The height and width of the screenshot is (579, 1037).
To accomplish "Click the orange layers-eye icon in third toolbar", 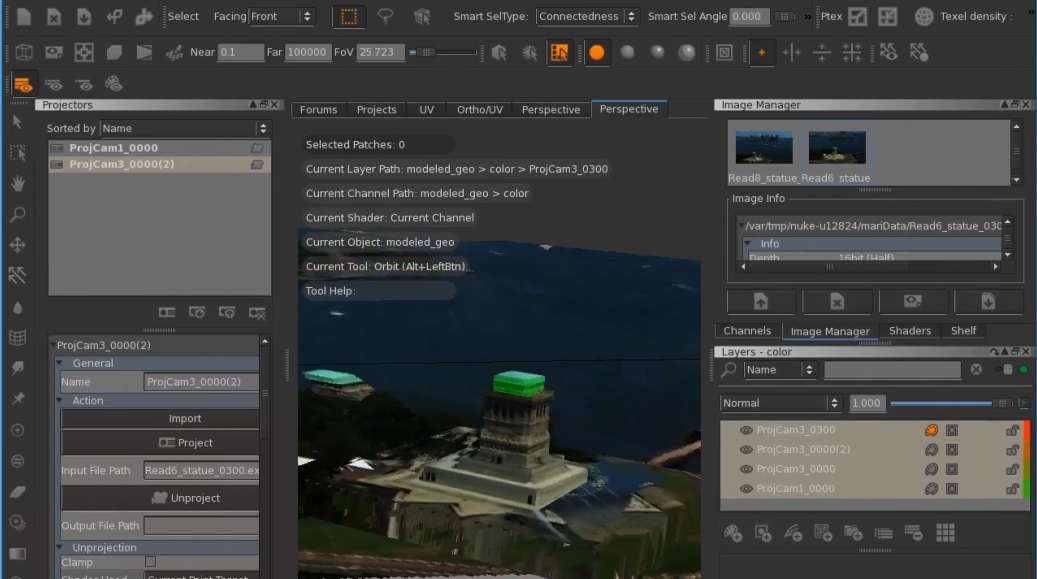I will (x=22, y=85).
